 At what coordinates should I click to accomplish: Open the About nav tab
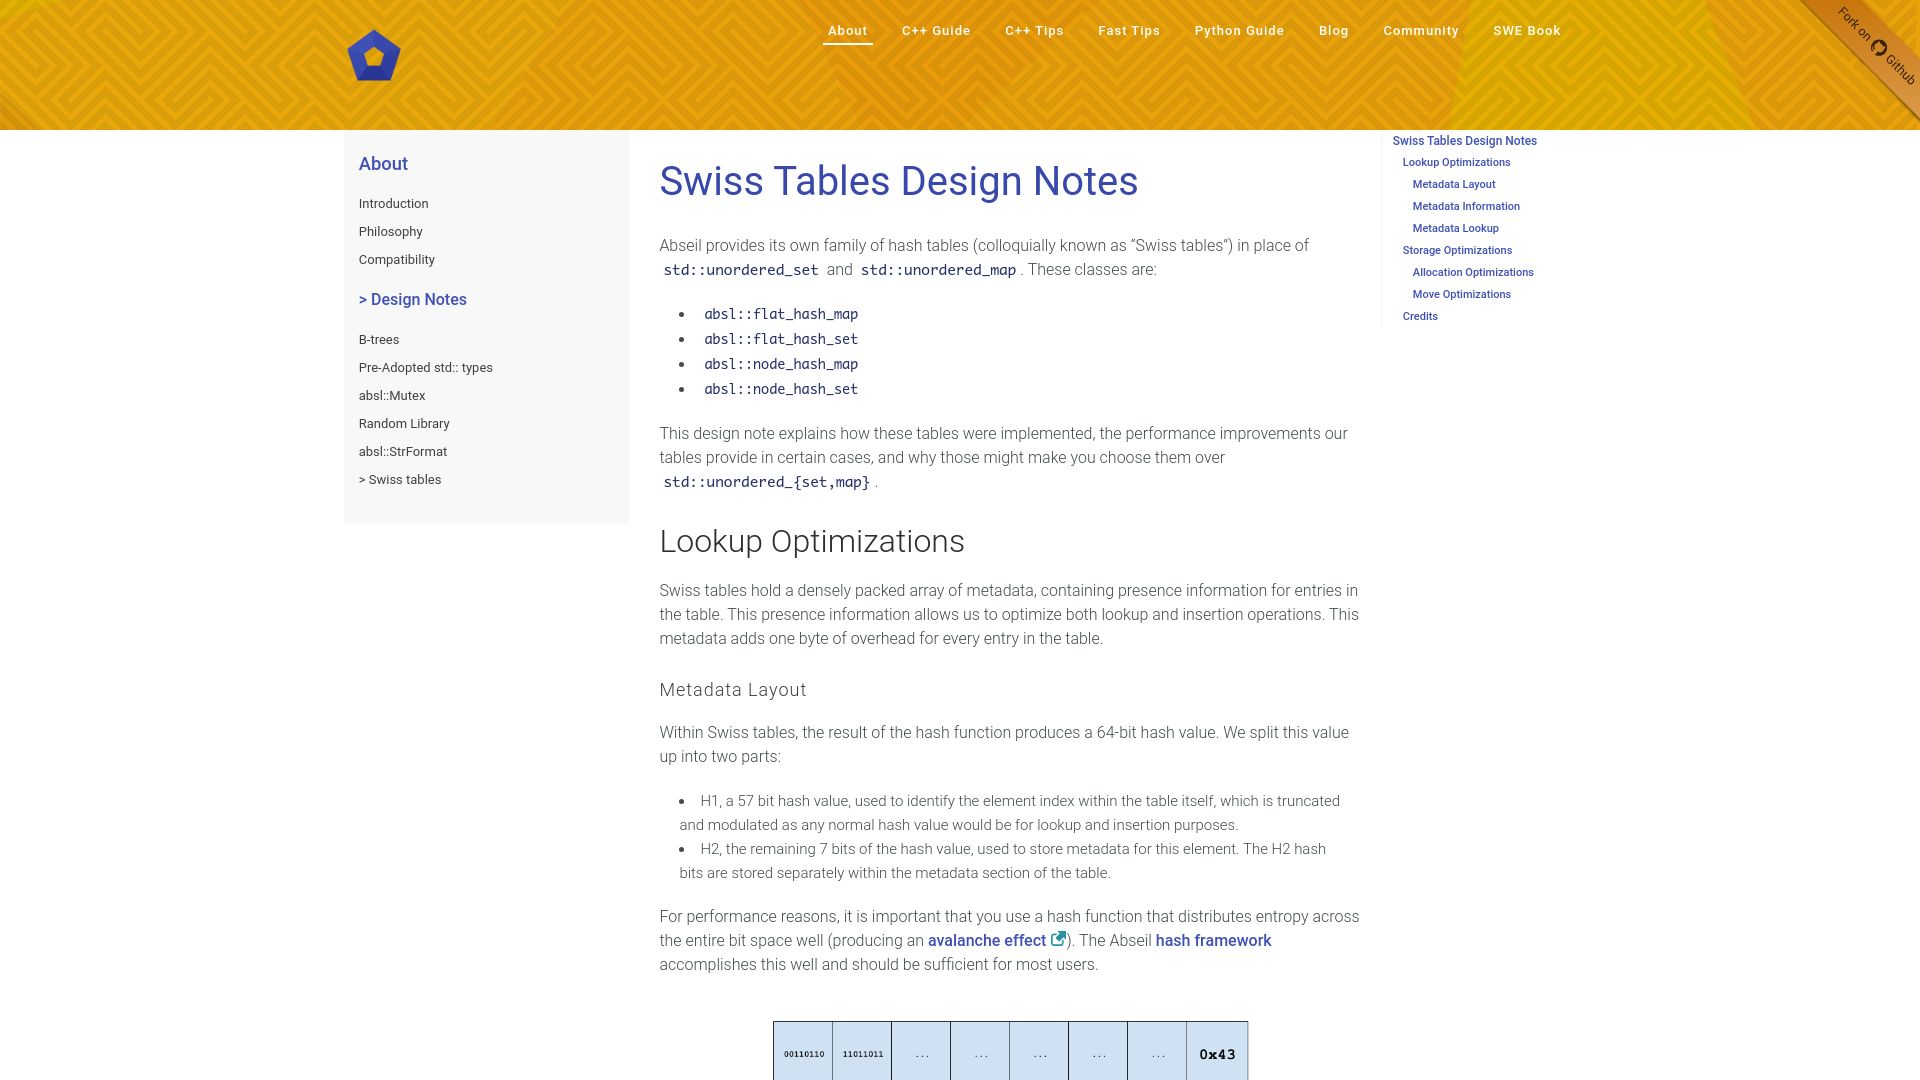(x=847, y=31)
